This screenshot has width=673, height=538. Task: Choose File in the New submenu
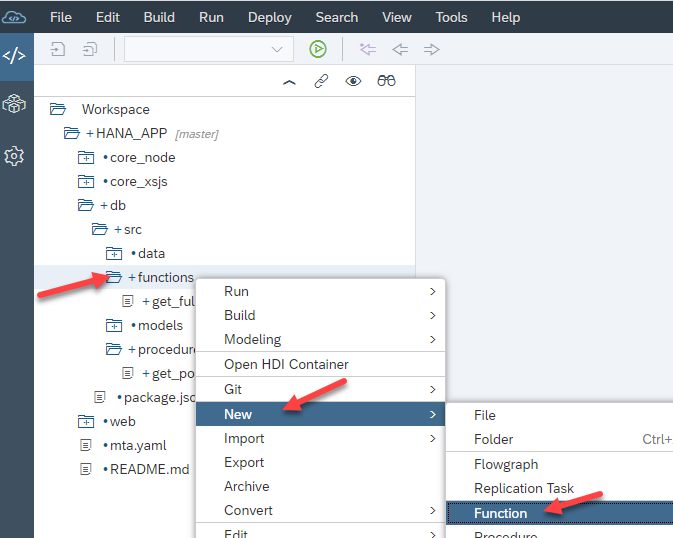[x=560, y=415]
